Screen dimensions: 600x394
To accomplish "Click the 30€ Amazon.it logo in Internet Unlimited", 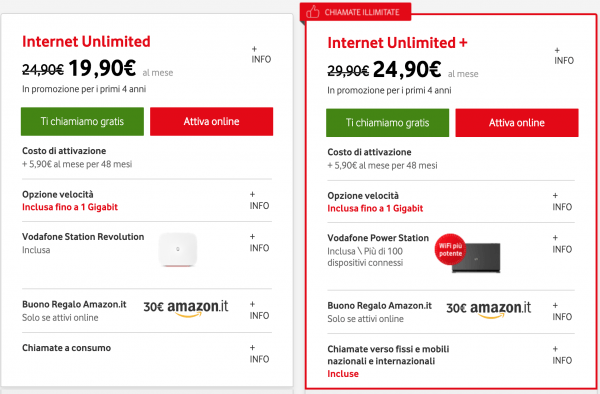I will [186, 308].
